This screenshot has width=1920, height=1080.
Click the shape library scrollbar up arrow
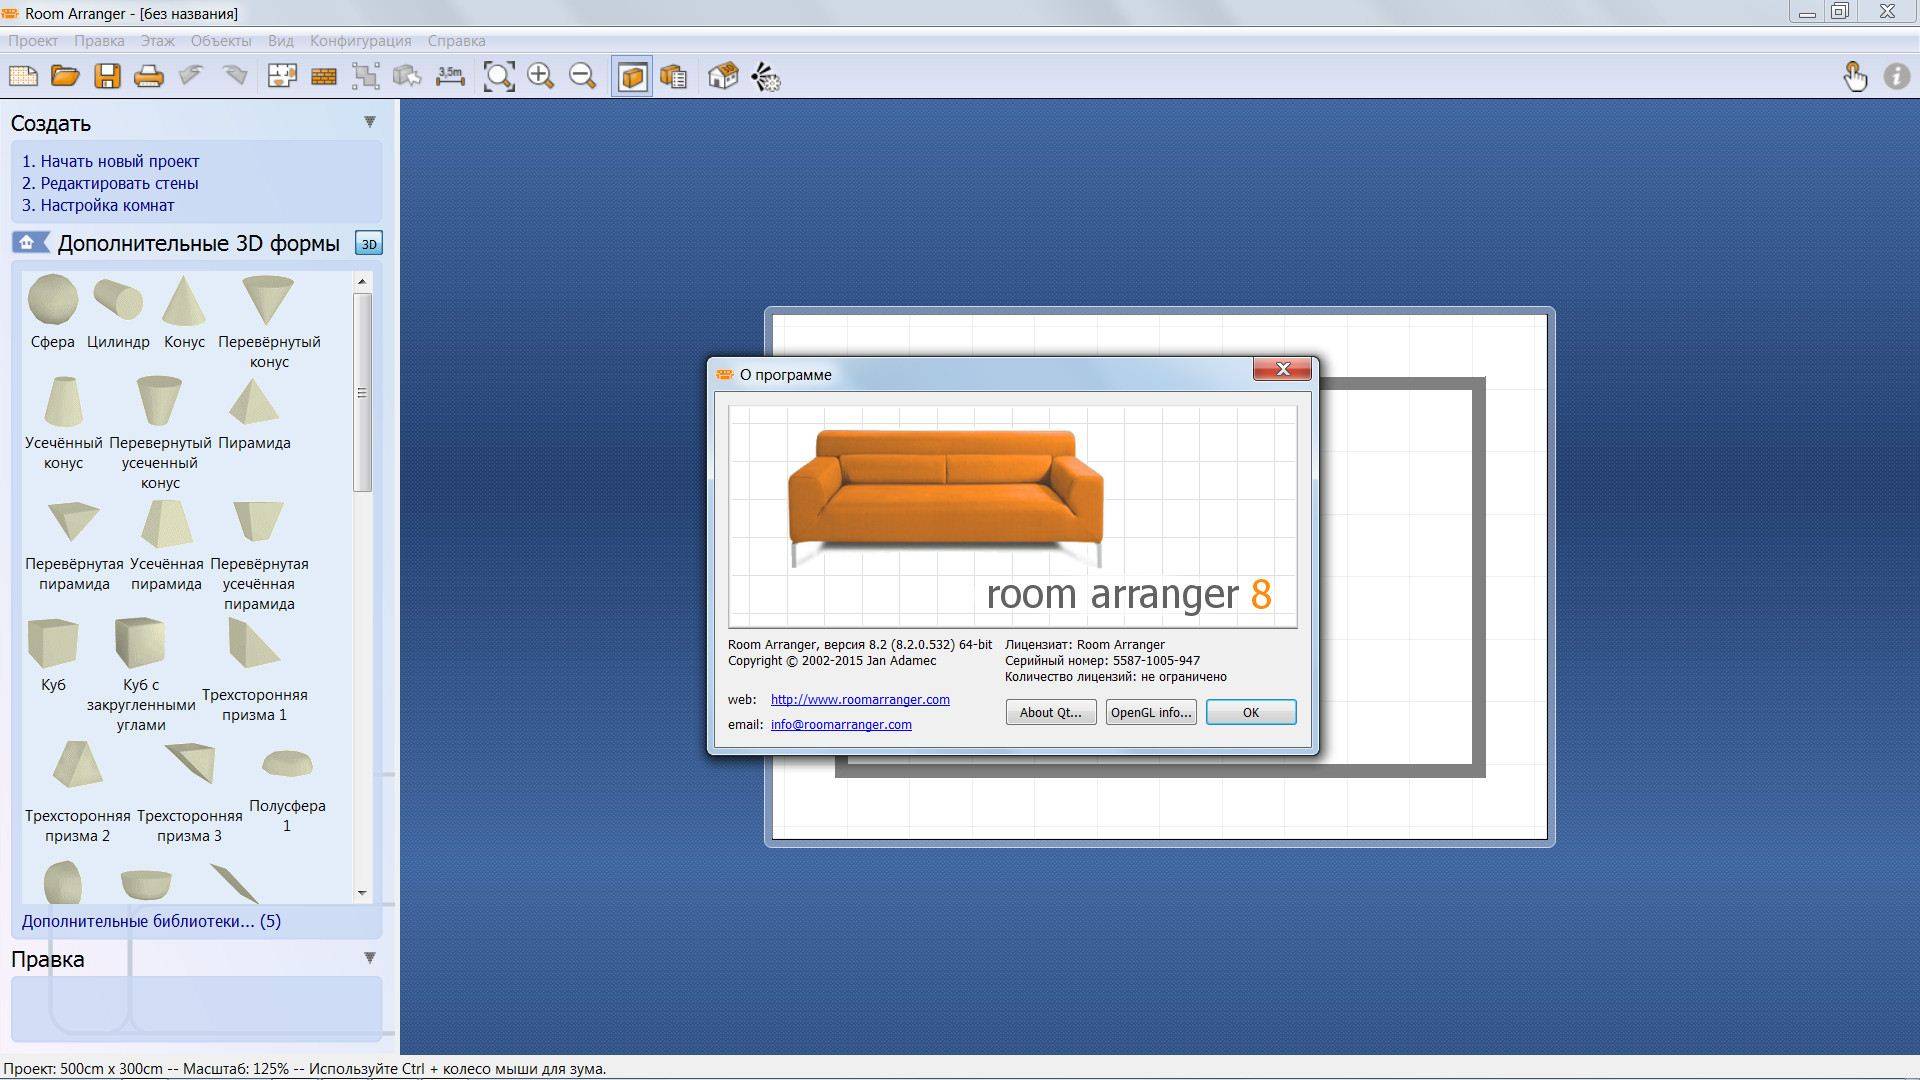(362, 282)
